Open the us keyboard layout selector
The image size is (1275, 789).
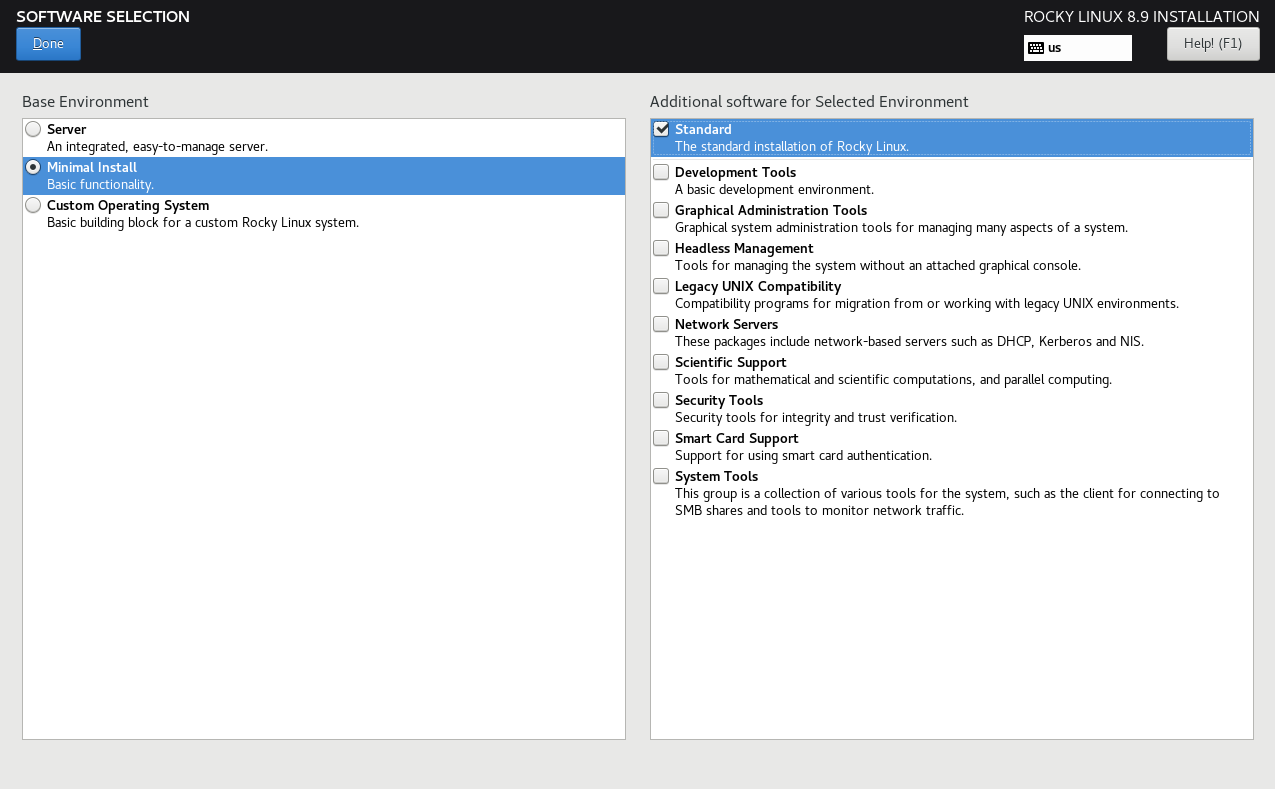1078,48
